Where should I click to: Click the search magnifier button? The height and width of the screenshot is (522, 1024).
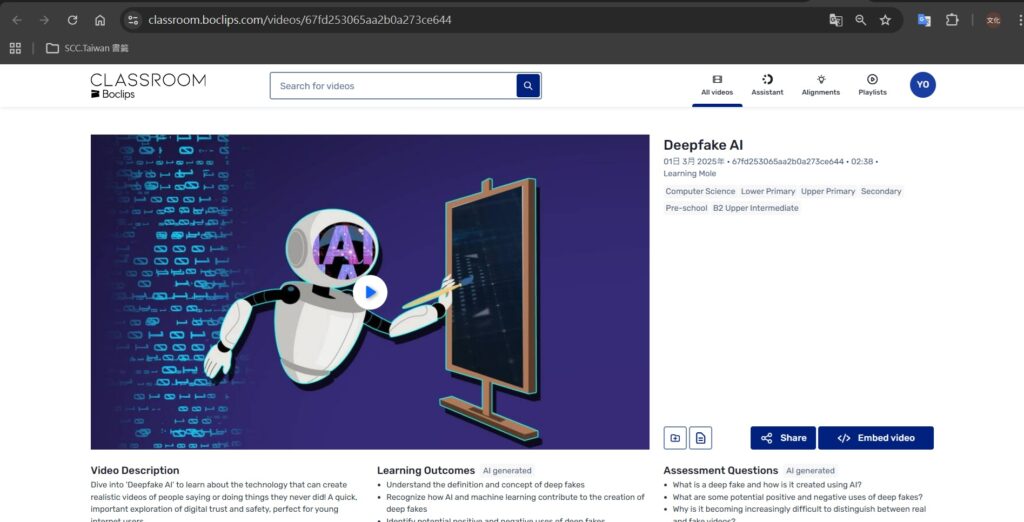(528, 86)
